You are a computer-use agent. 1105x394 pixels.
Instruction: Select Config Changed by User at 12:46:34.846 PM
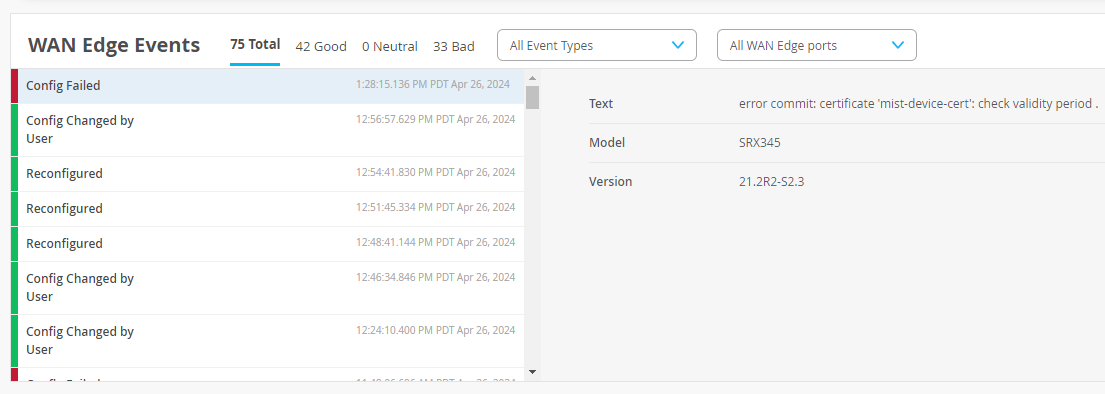[268, 288]
